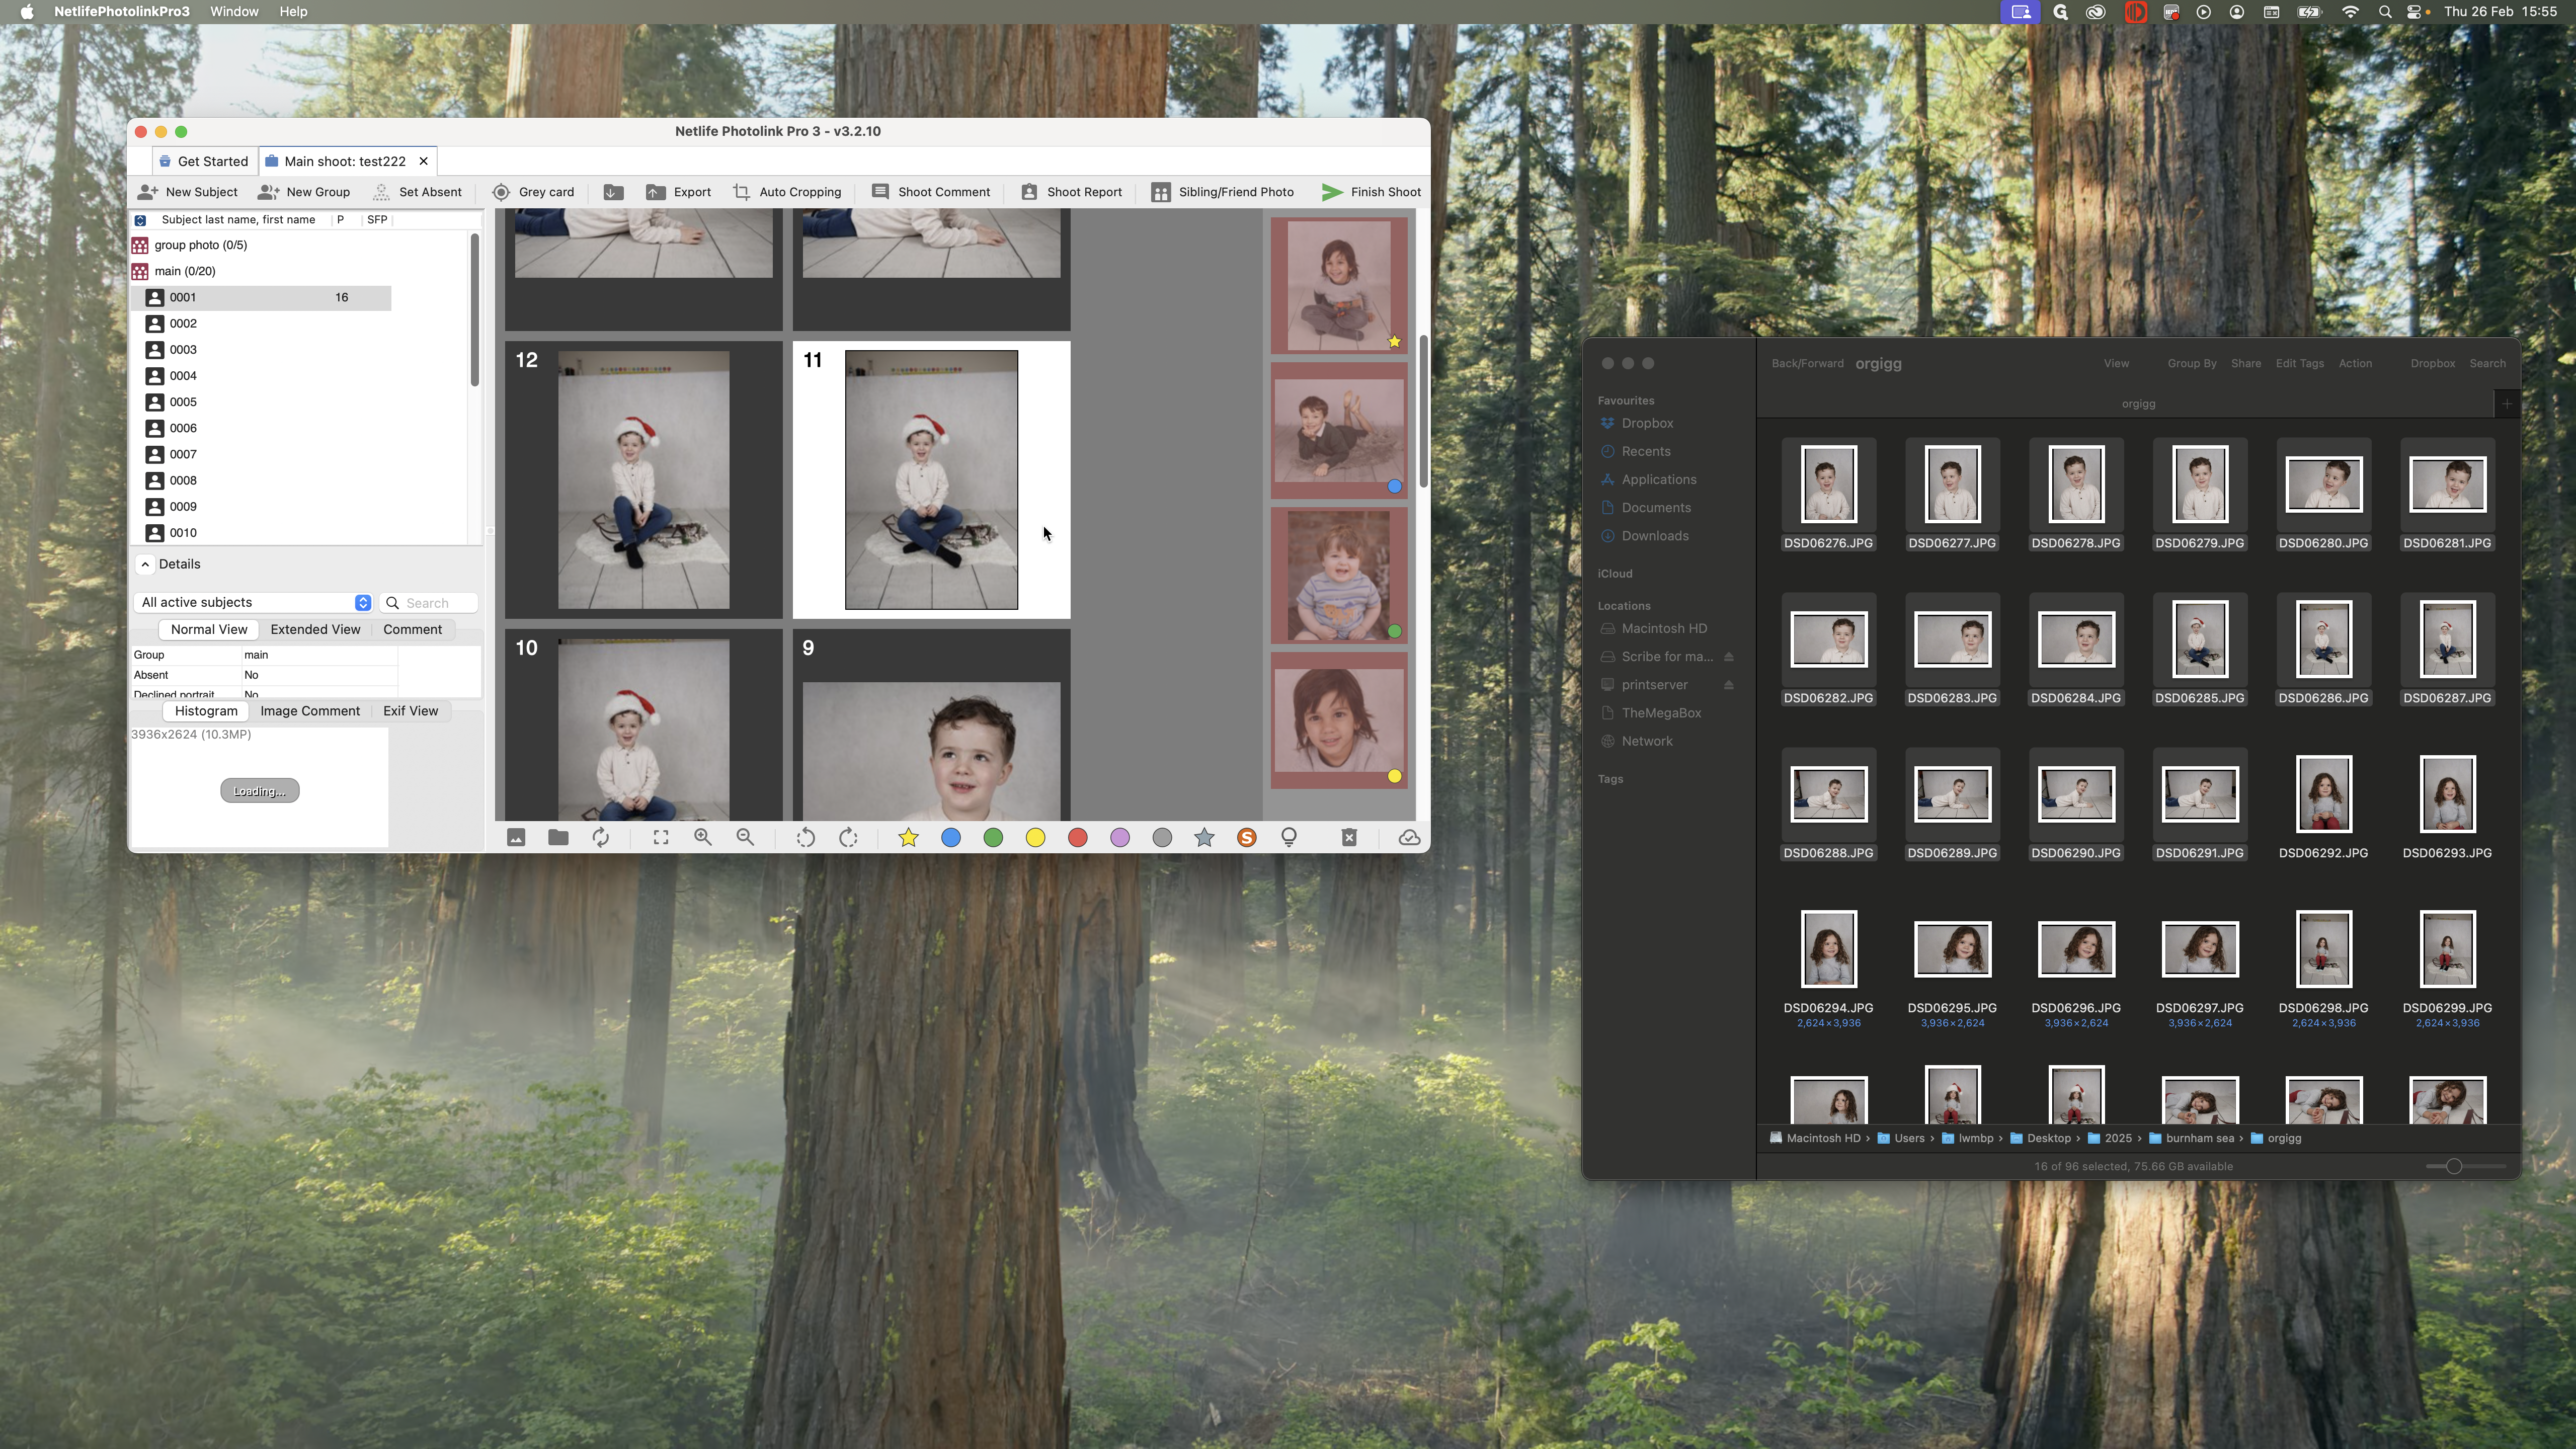
Task: Open the Auto Cropping tool
Action: (787, 192)
